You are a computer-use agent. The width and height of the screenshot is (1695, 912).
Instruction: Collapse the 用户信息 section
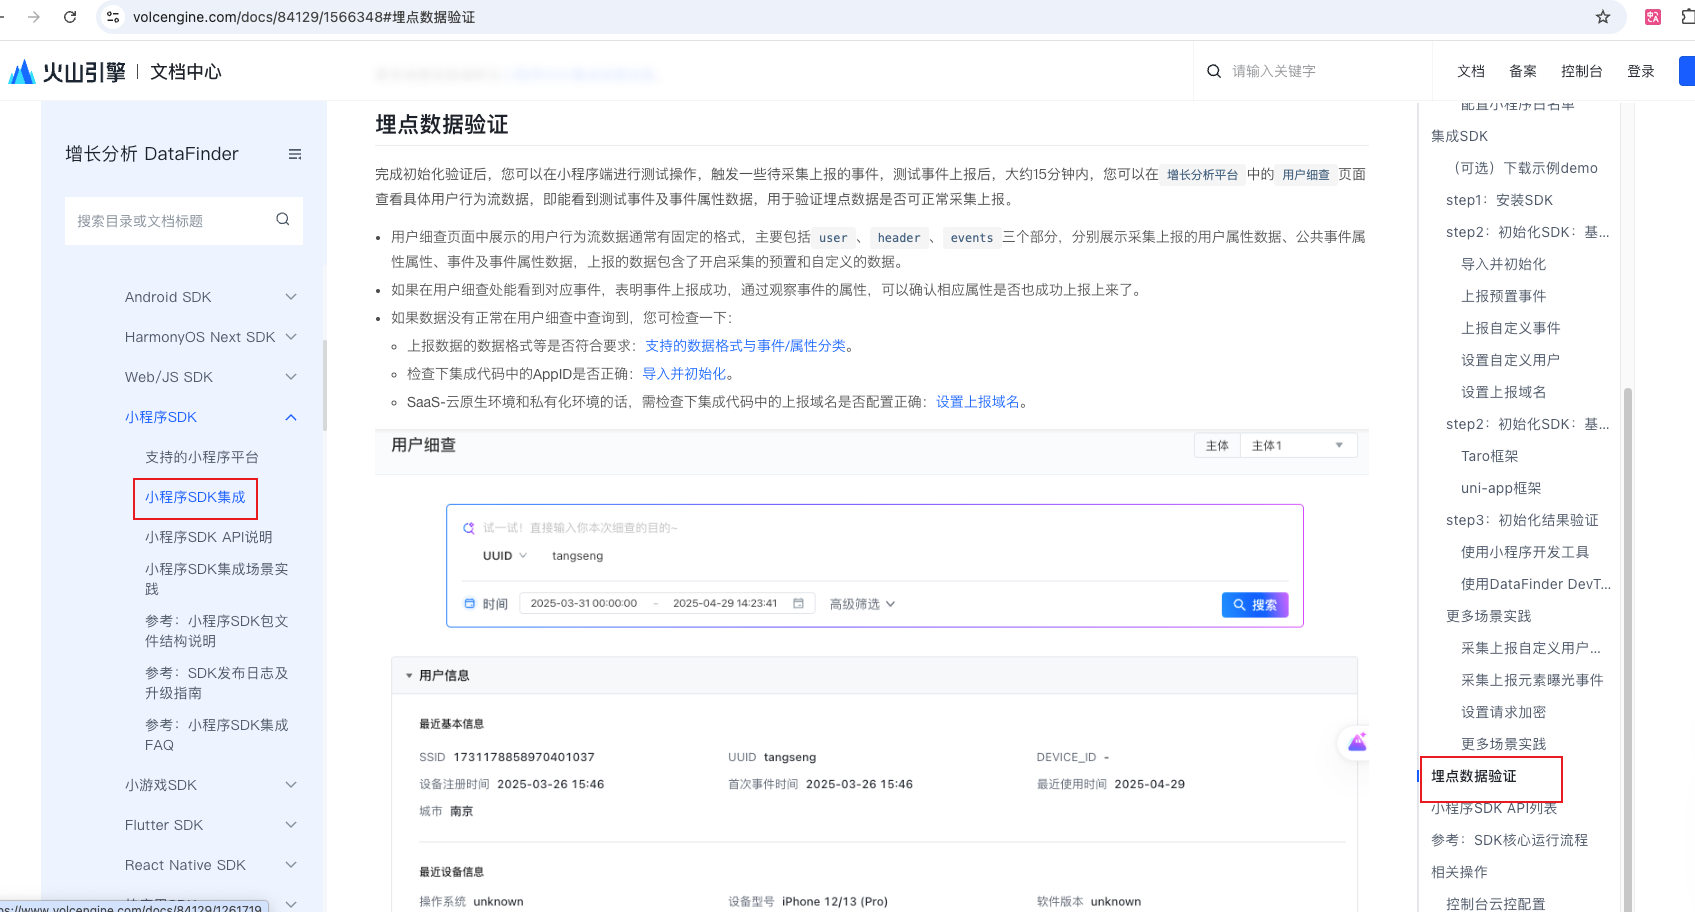(409, 676)
